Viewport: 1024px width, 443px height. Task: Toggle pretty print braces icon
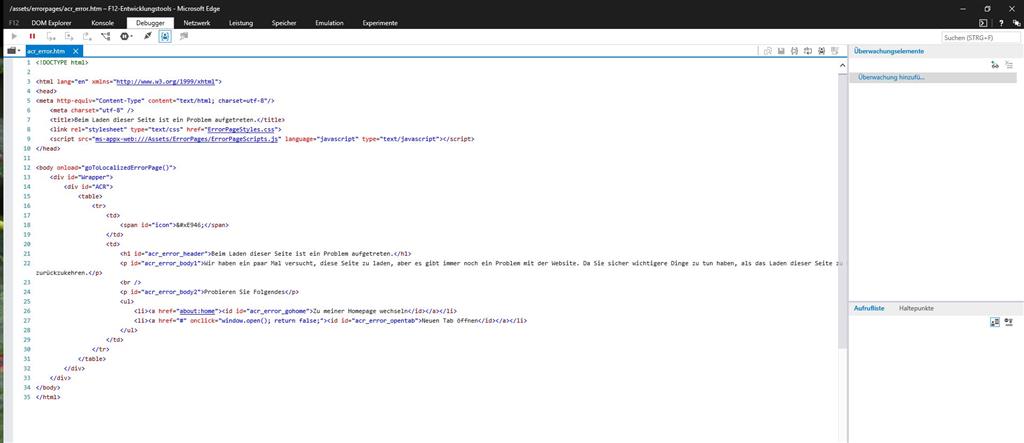794,51
